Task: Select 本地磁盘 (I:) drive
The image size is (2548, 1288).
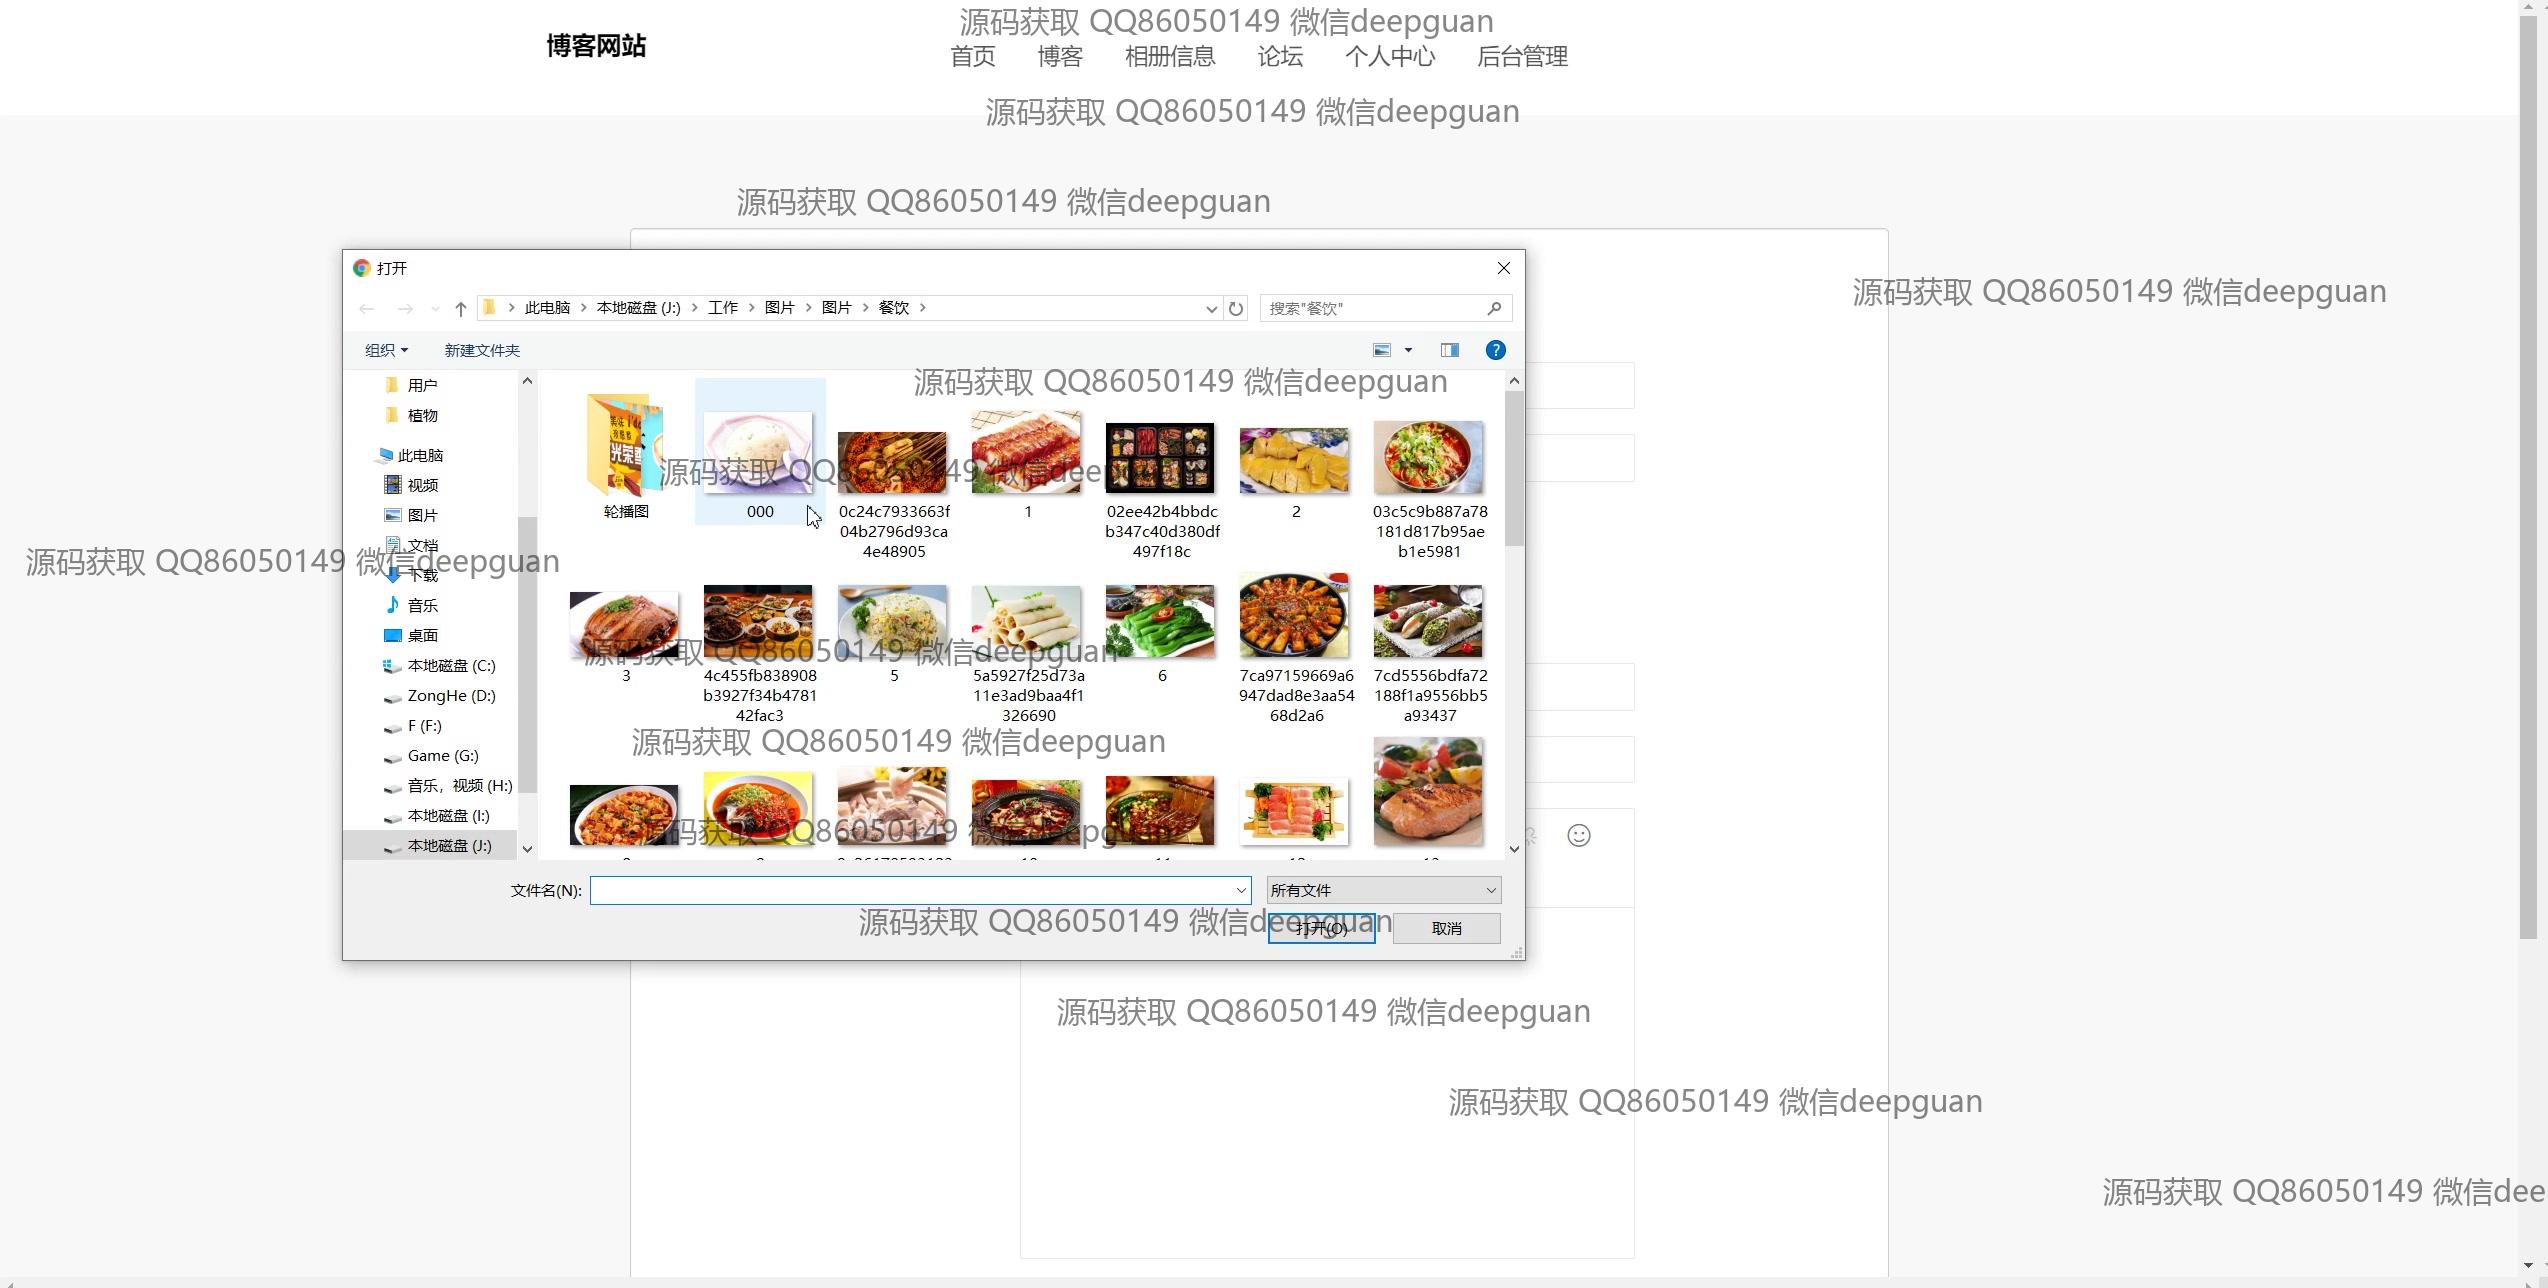Action: pos(448,815)
